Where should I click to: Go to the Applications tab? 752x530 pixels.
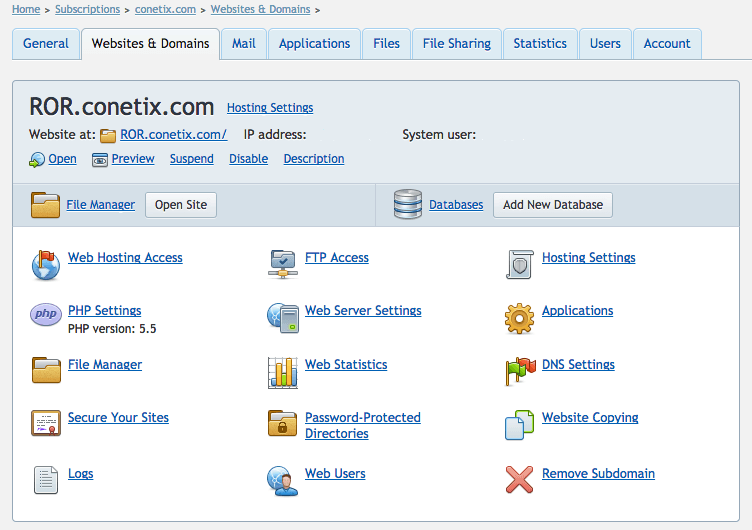[x=315, y=44]
